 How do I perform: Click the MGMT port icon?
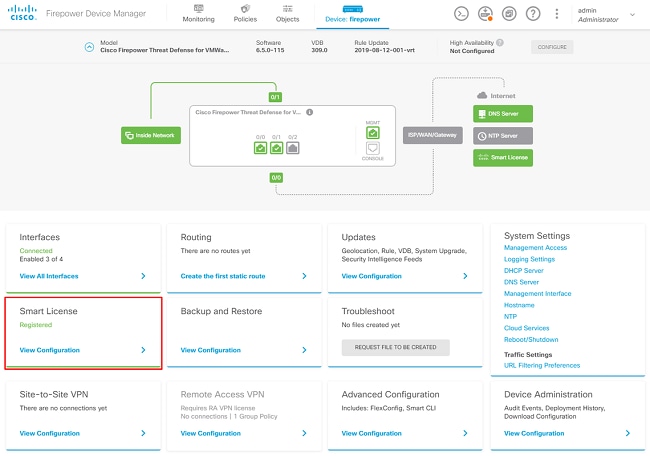(x=372, y=133)
